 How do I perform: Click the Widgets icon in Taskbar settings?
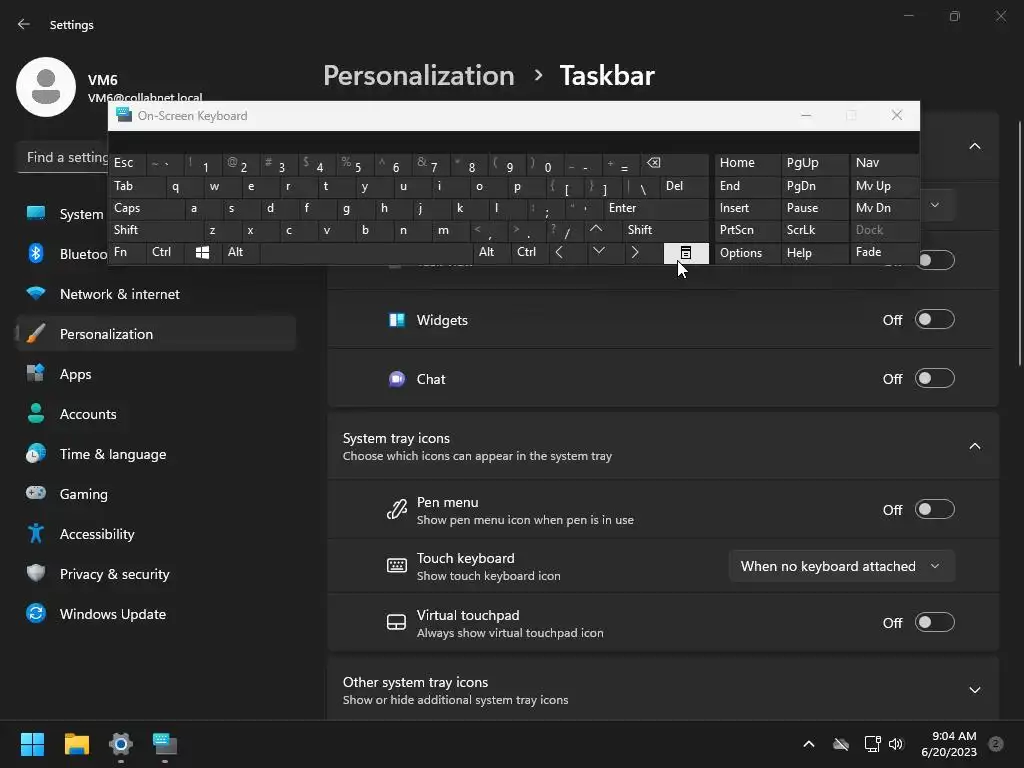396,320
